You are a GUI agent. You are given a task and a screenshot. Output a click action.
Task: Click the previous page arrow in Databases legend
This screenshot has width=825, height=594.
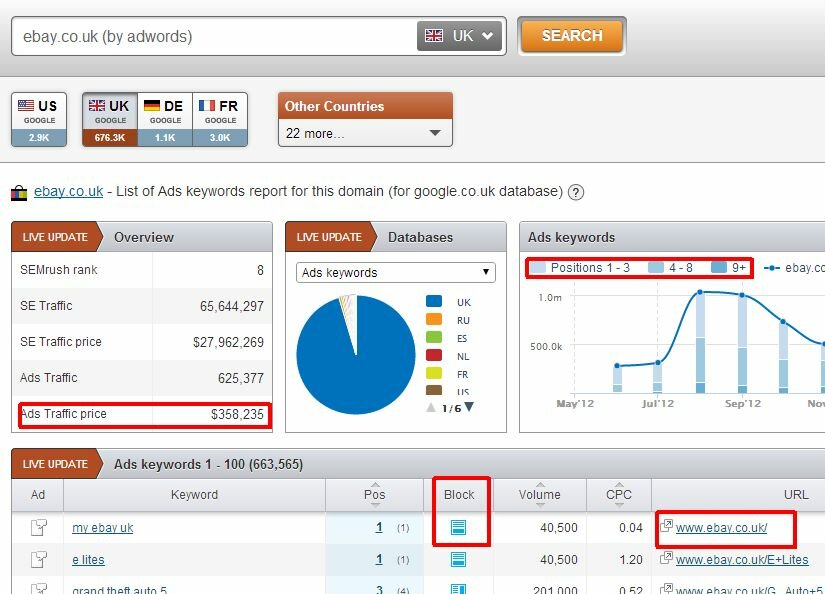(431, 407)
